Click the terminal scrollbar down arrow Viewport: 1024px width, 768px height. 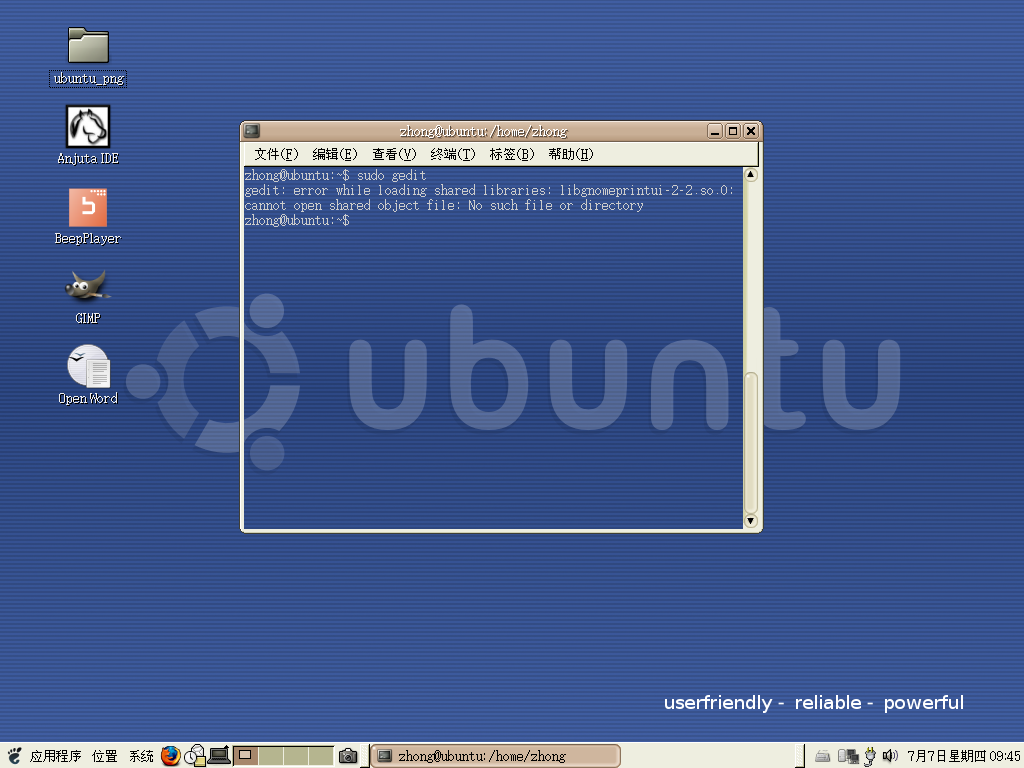click(x=751, y=520)
